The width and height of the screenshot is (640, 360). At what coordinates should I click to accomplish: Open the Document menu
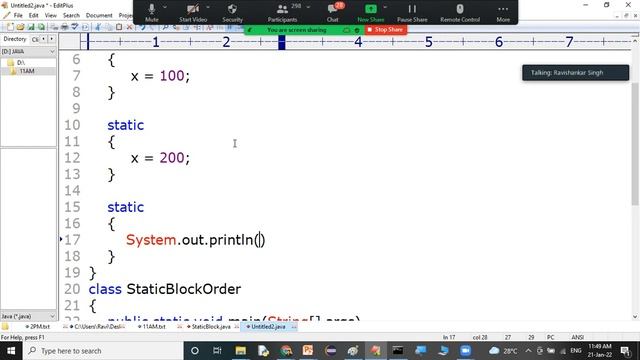99,16
